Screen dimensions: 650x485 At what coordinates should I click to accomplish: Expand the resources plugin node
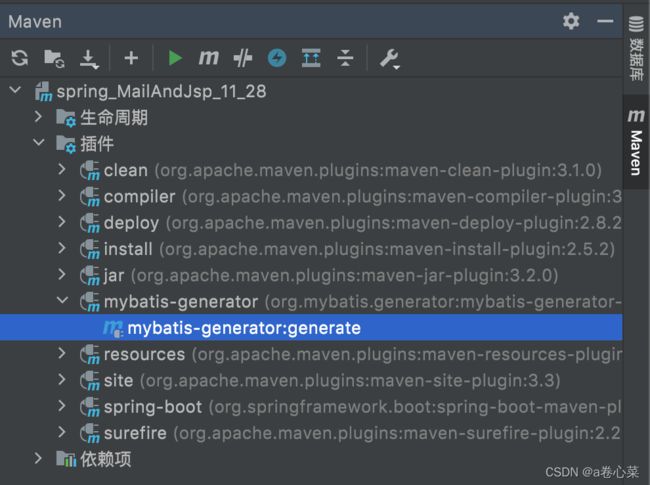click(62, 353)
